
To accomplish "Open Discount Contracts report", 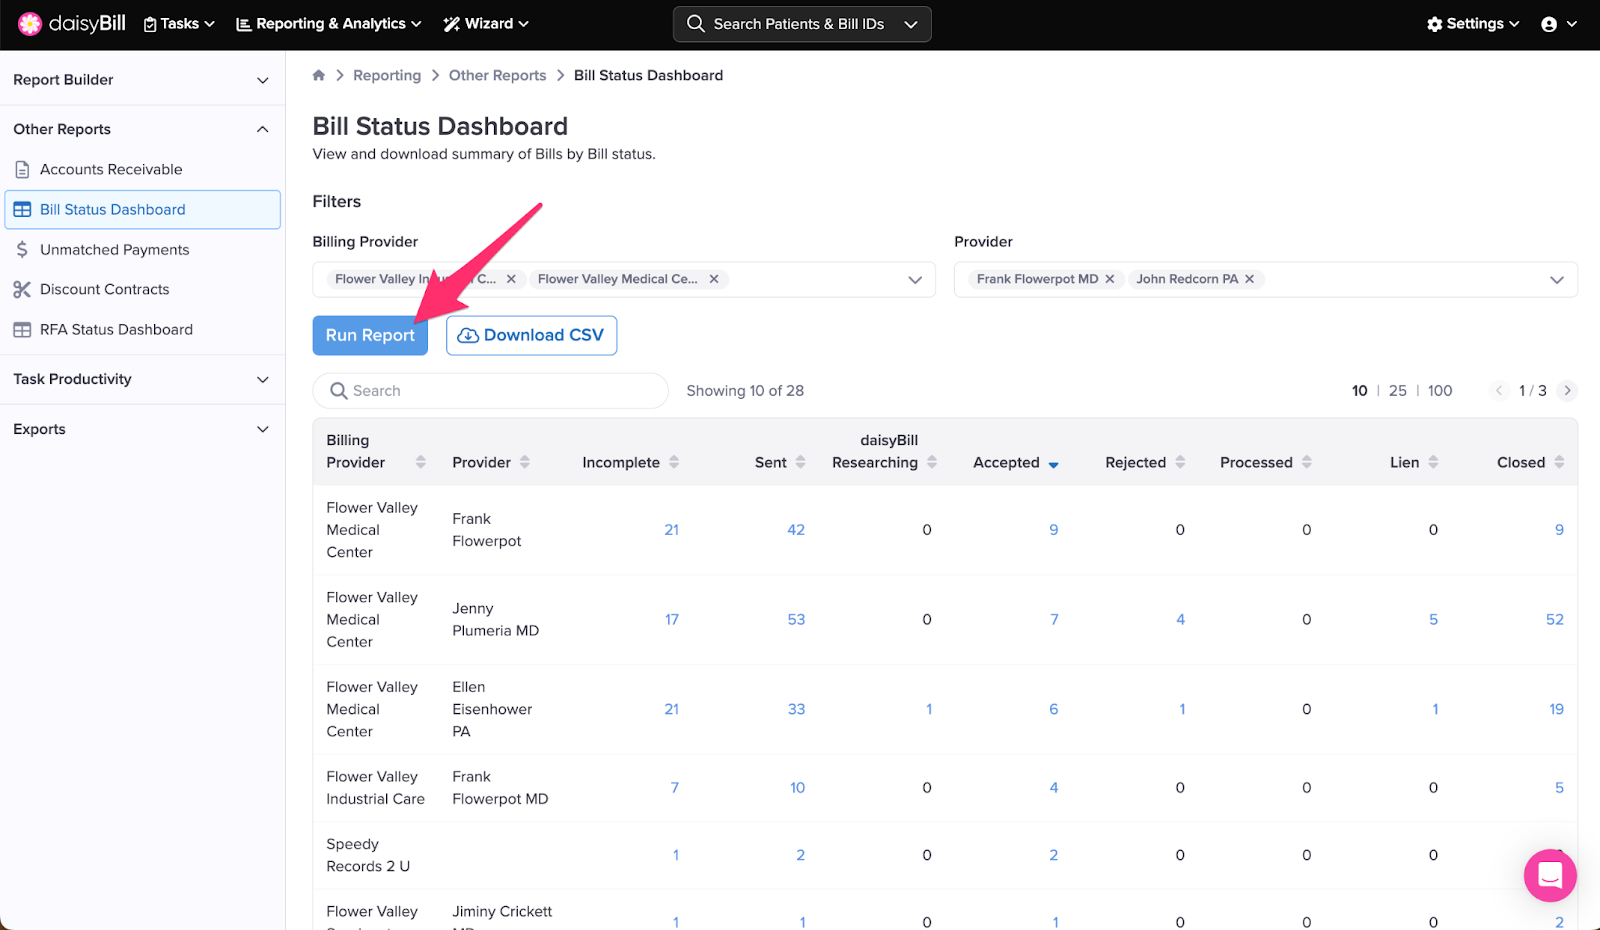I will [104, 290].
